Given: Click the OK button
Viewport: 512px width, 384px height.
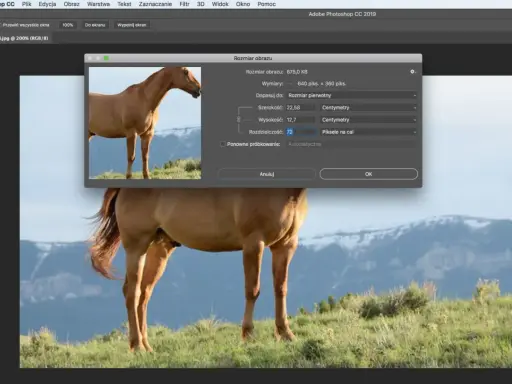Looking at the screenshot, I should pyautogui.click(x=368, y=174).
